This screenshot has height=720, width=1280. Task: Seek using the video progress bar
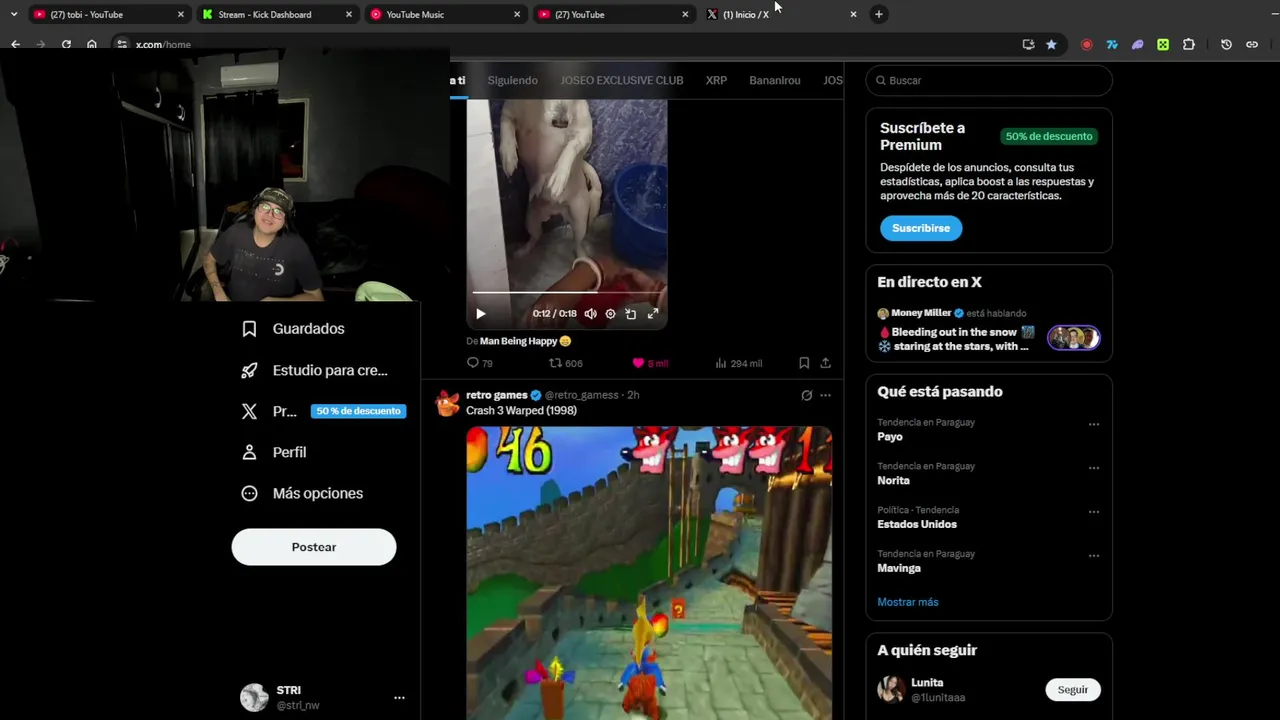(x=566, y=293)
